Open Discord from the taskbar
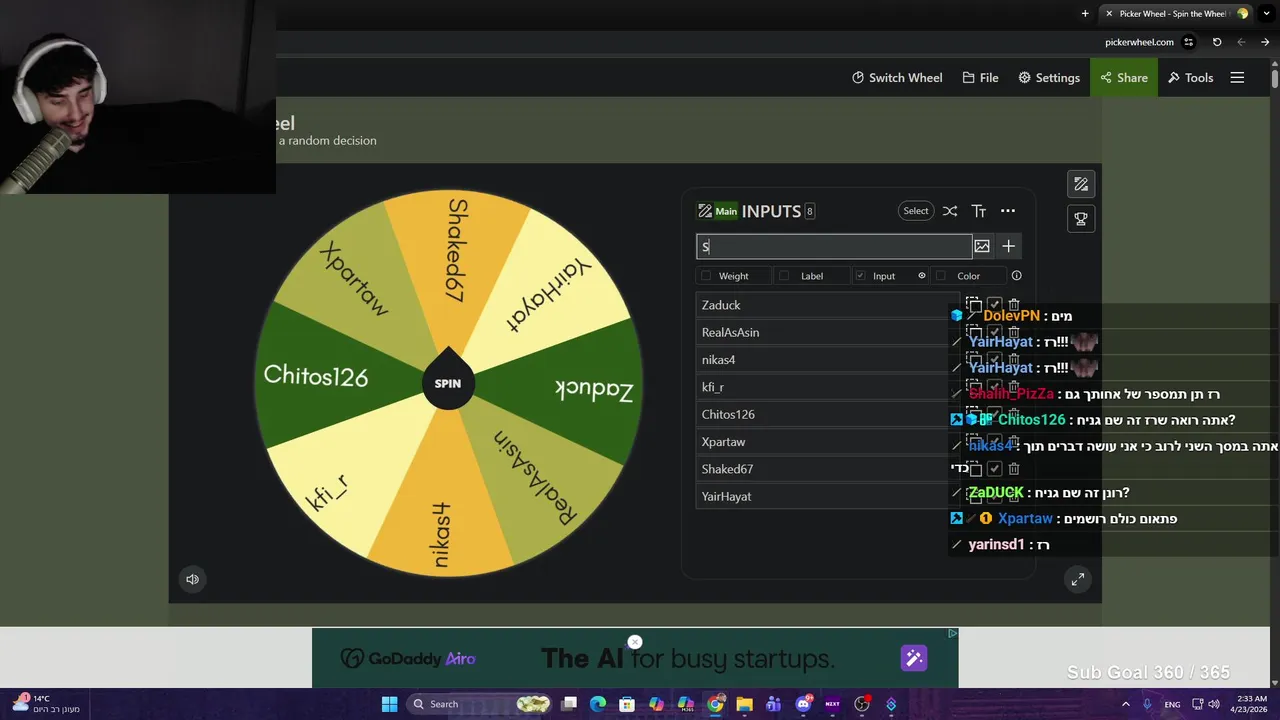Image resolution: width=1280 pixels, height=720 pixels. [x=803, y=704]
